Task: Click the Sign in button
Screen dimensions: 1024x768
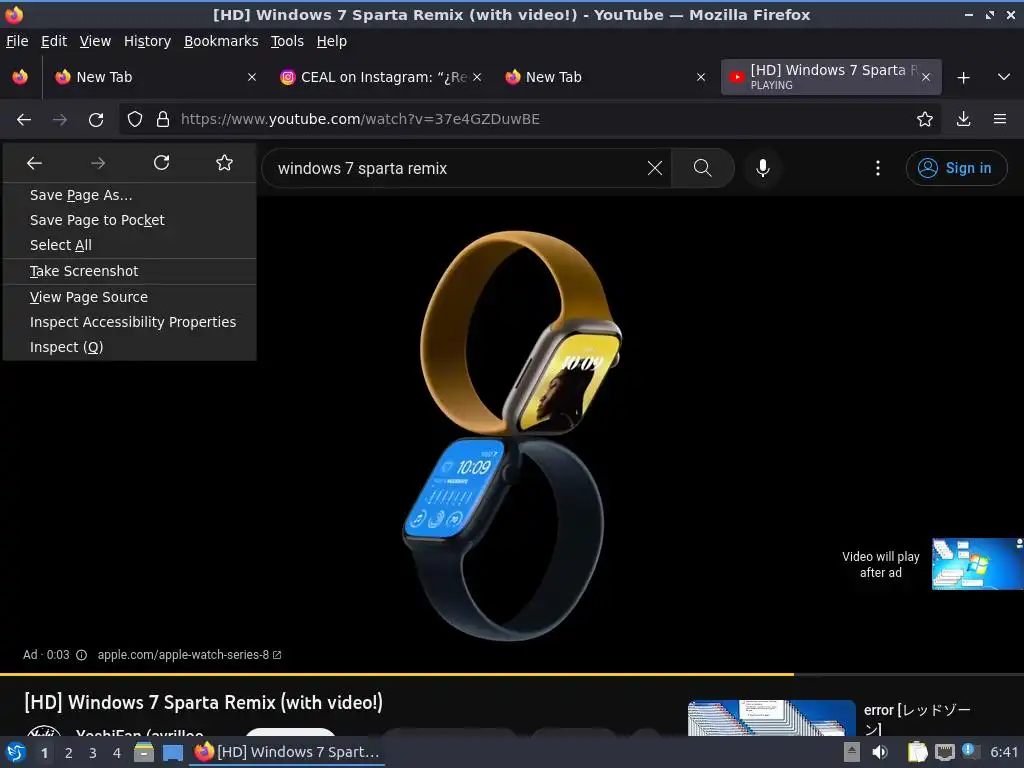Action: pyautogui.click(x=956, y=168)
